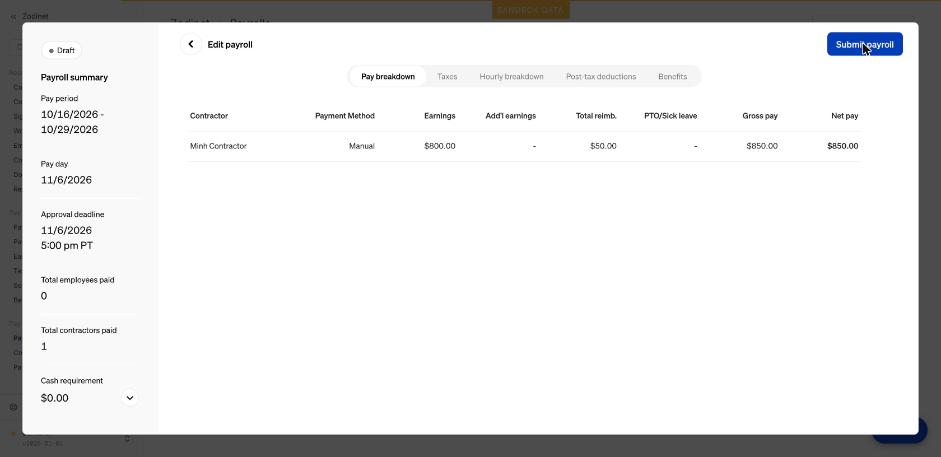Open the Taxes tab
The image size is (941, 457).
447,77
